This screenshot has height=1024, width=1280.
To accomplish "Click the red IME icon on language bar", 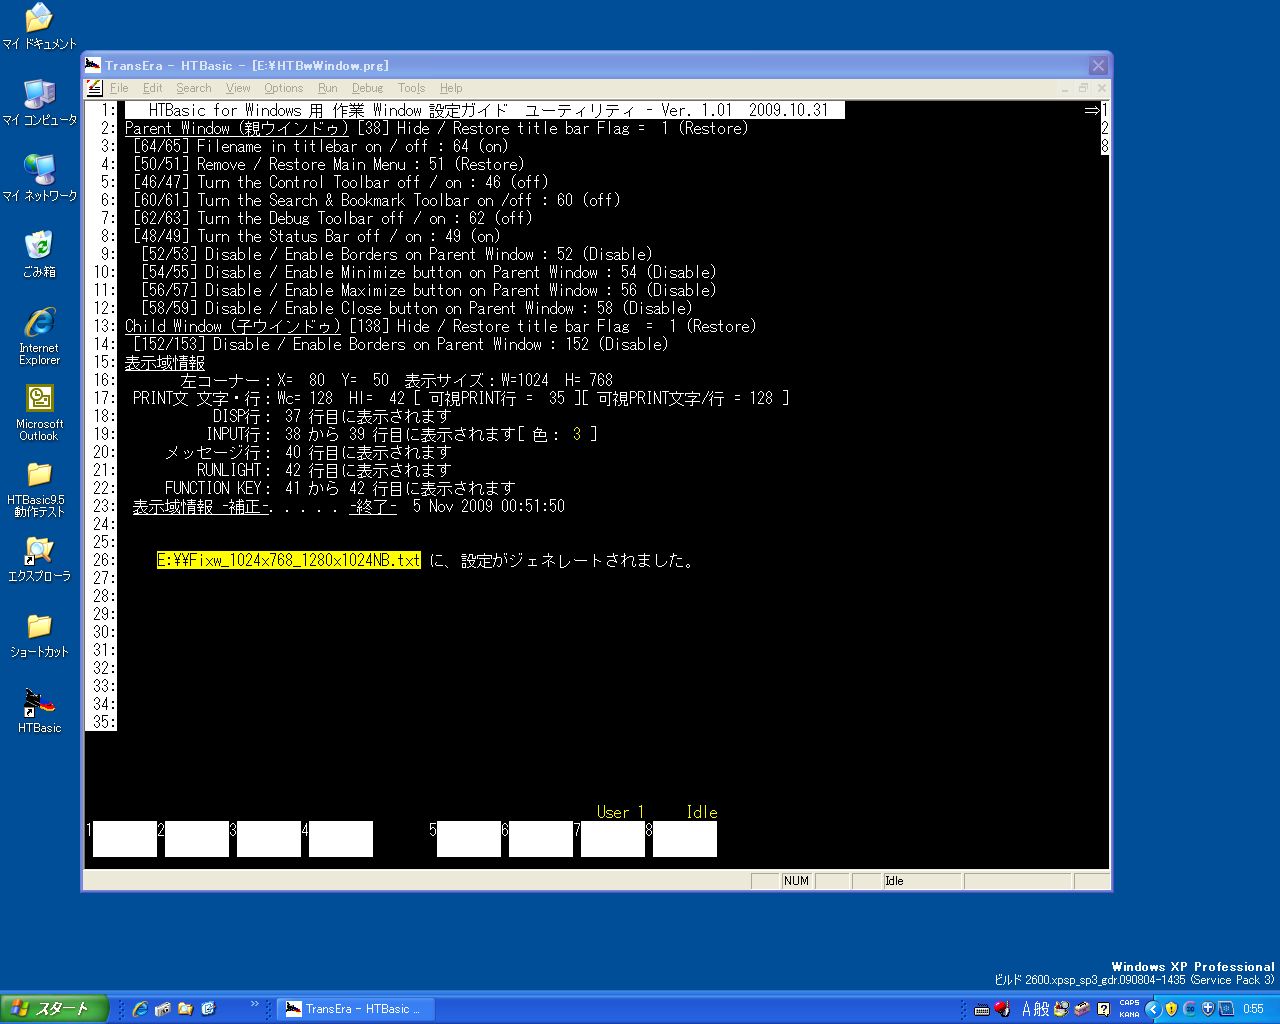I will [x=1002, y=1009].
